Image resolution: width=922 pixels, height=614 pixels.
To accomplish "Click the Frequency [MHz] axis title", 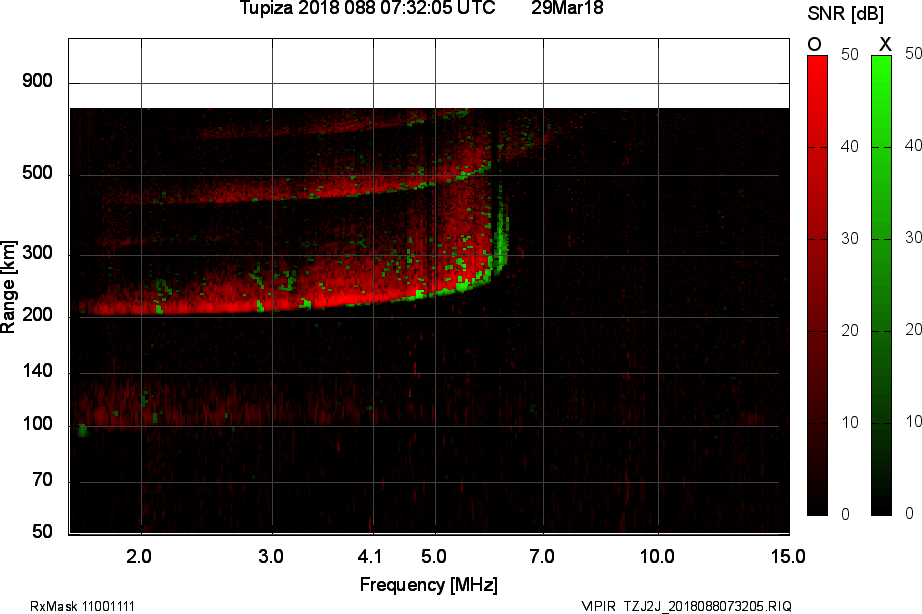I will tap(429, 585).
